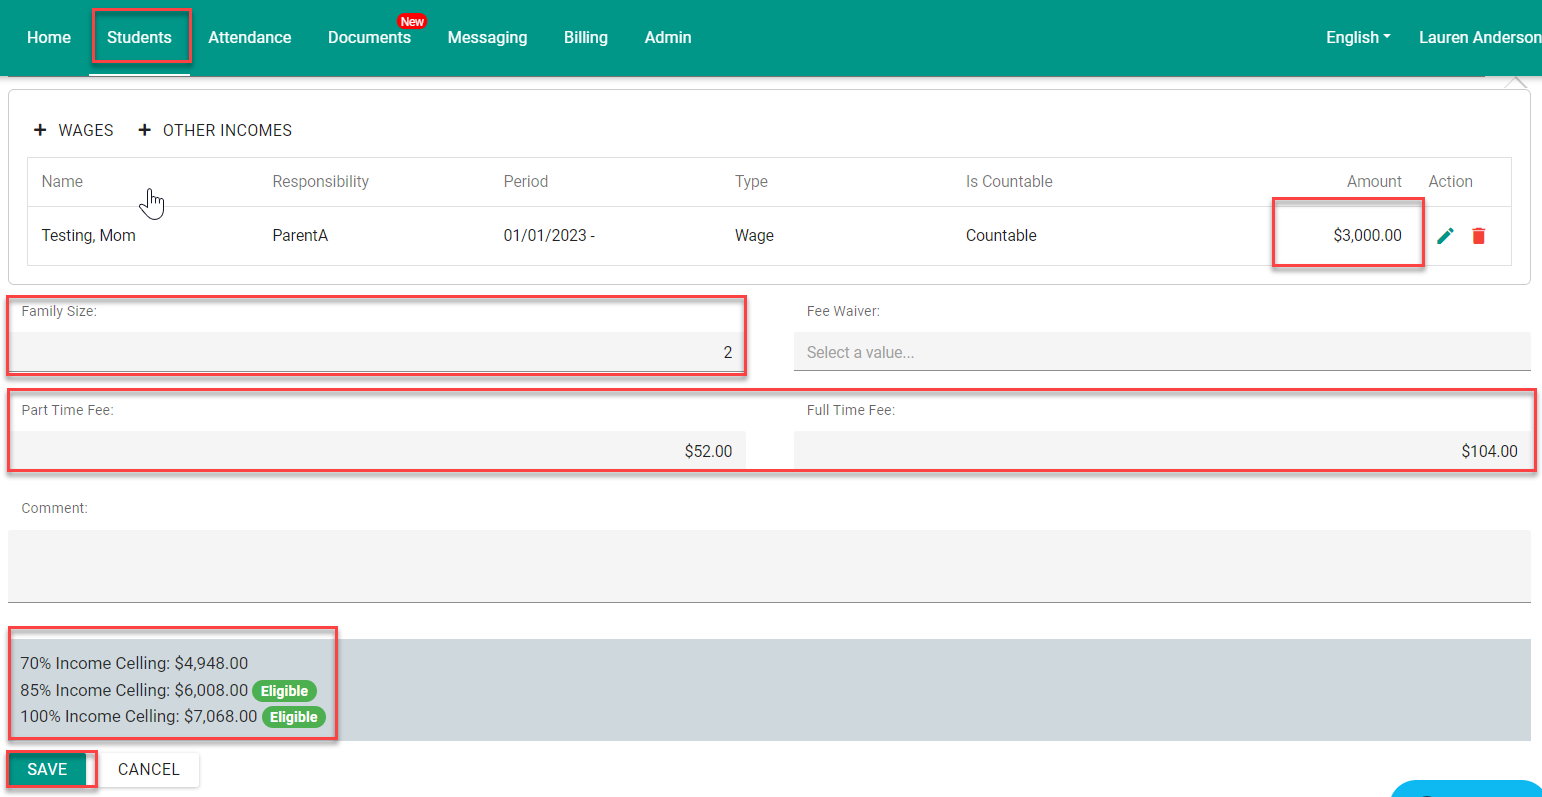Collapse the income panel using the chevron
1542x797 pixels.
point(1516,78)
